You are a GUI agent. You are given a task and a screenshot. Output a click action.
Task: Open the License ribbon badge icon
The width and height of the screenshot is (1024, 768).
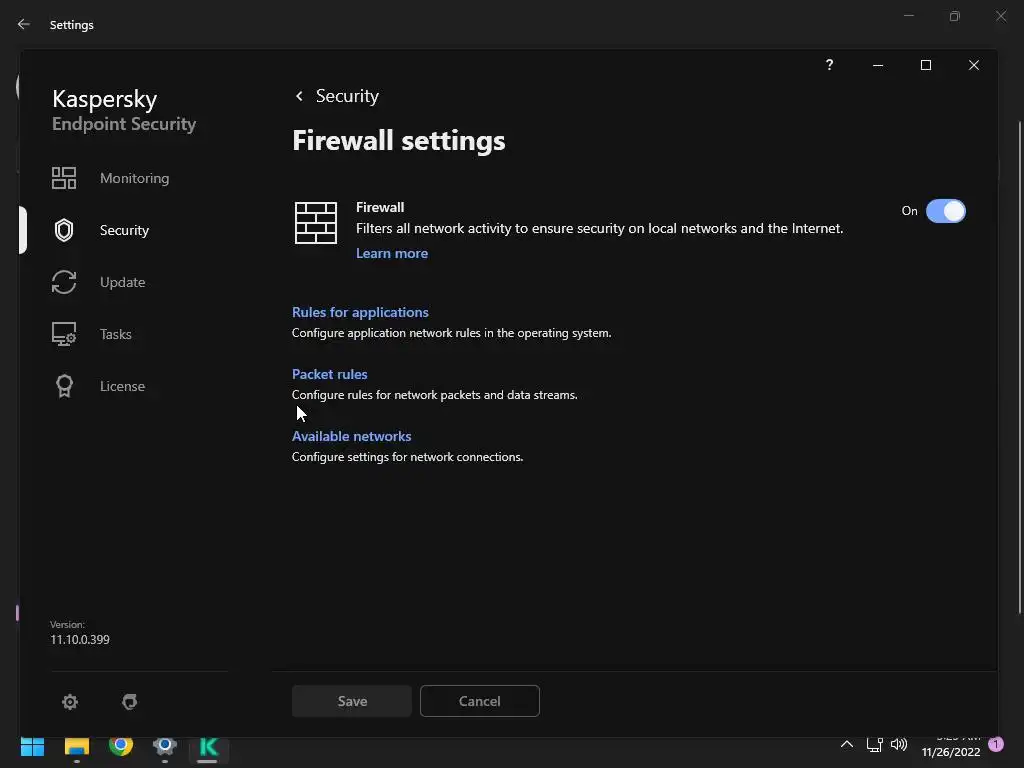click(x=64, y=386)
